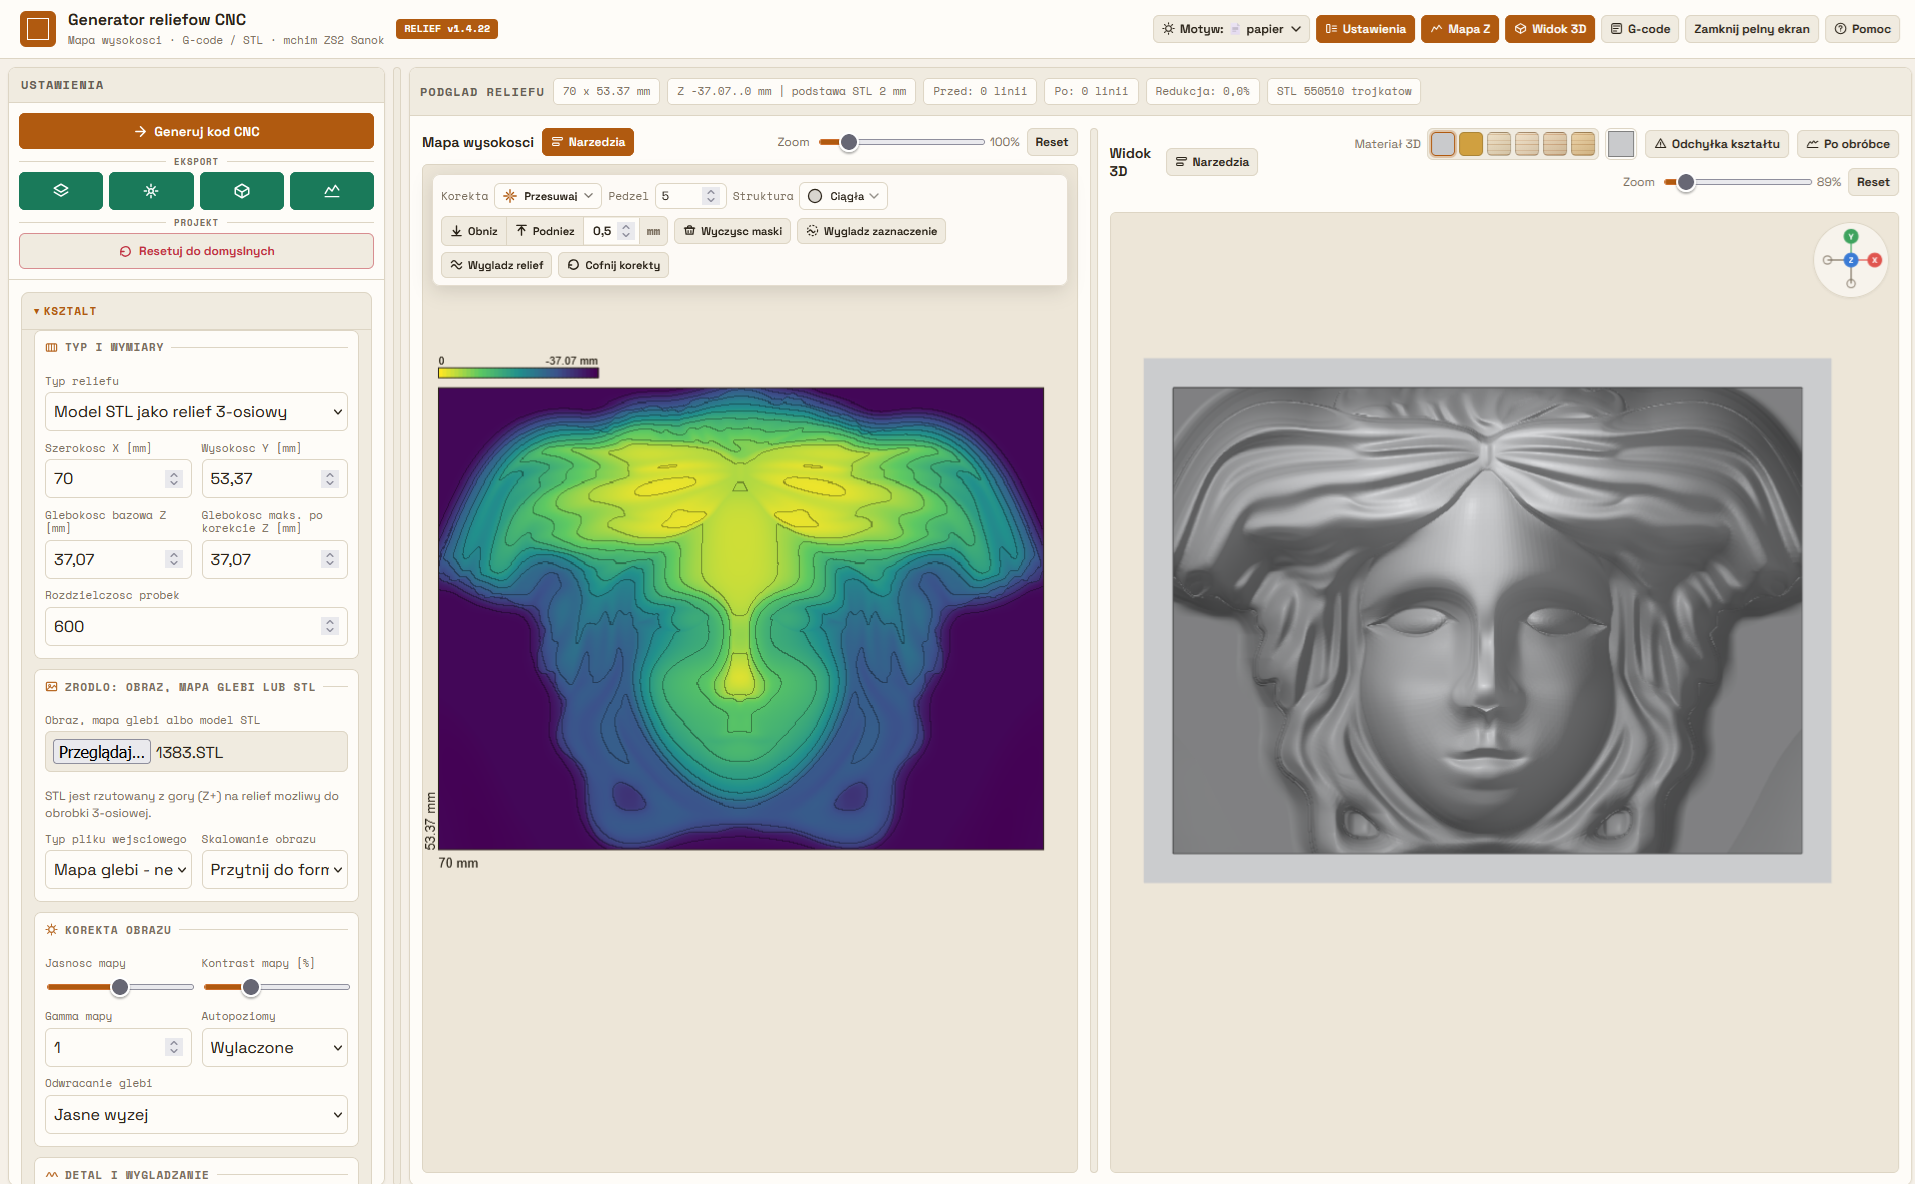The image size is (1915, 1184).
Task: Click Wygladz zaznaczenie smoothing tool
Action: (871, 231)
